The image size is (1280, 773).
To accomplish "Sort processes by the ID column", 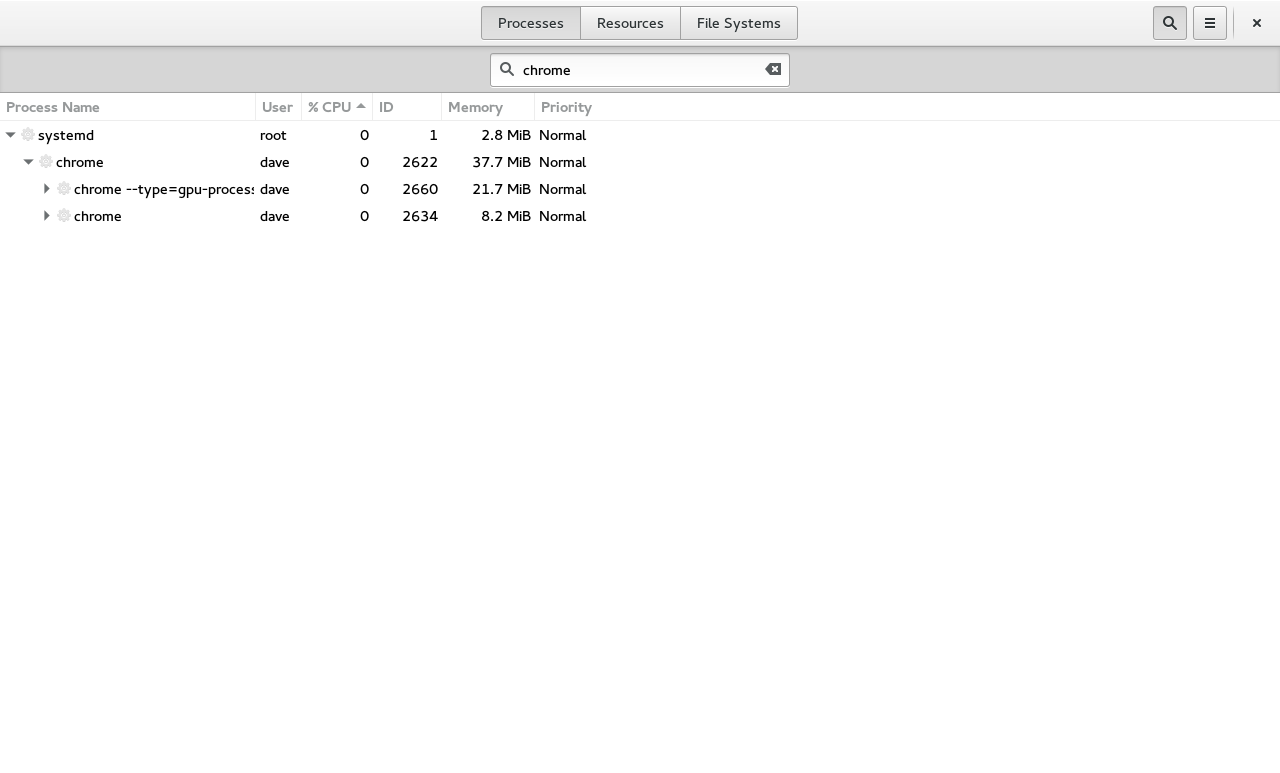I will [407, 107].
